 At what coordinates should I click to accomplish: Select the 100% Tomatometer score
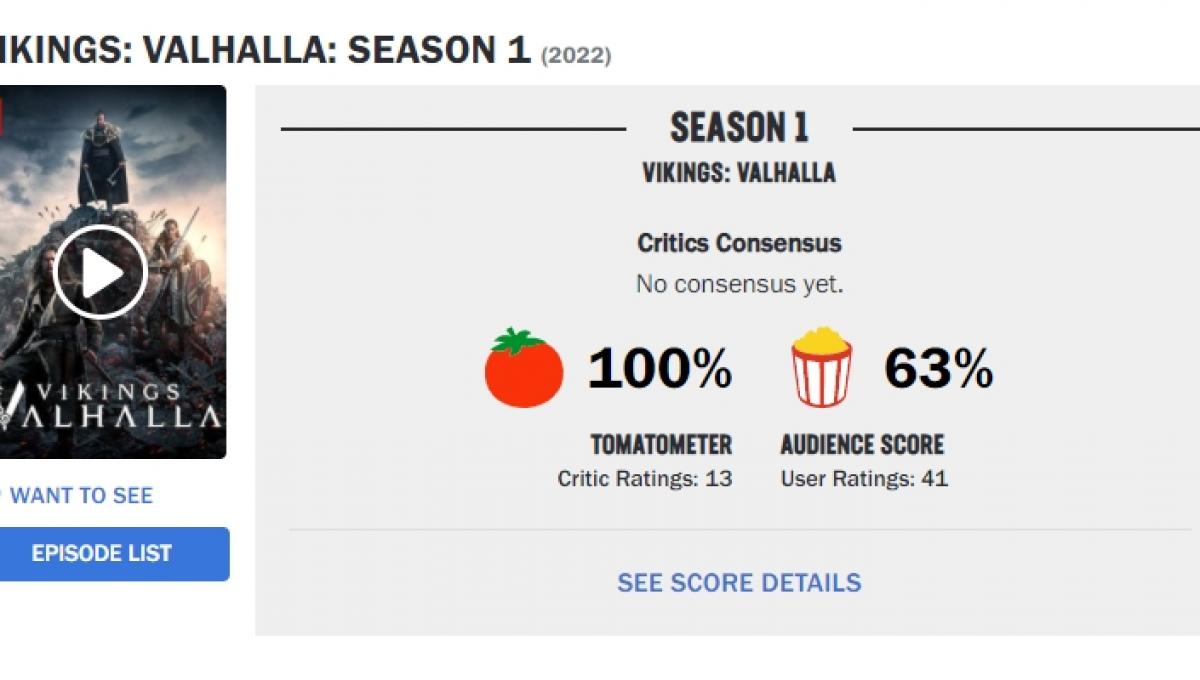tap(659, 368)
